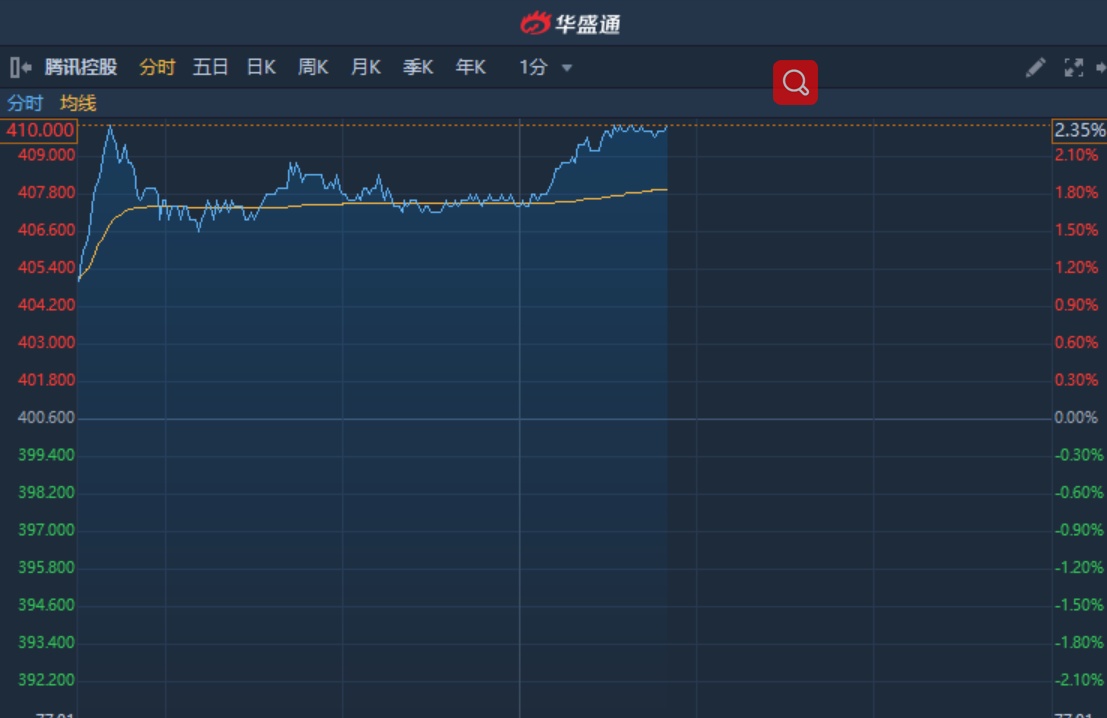Screen dimensions: 1107x718
Task: Enter fullscreen chart view
Action: 1074,67
